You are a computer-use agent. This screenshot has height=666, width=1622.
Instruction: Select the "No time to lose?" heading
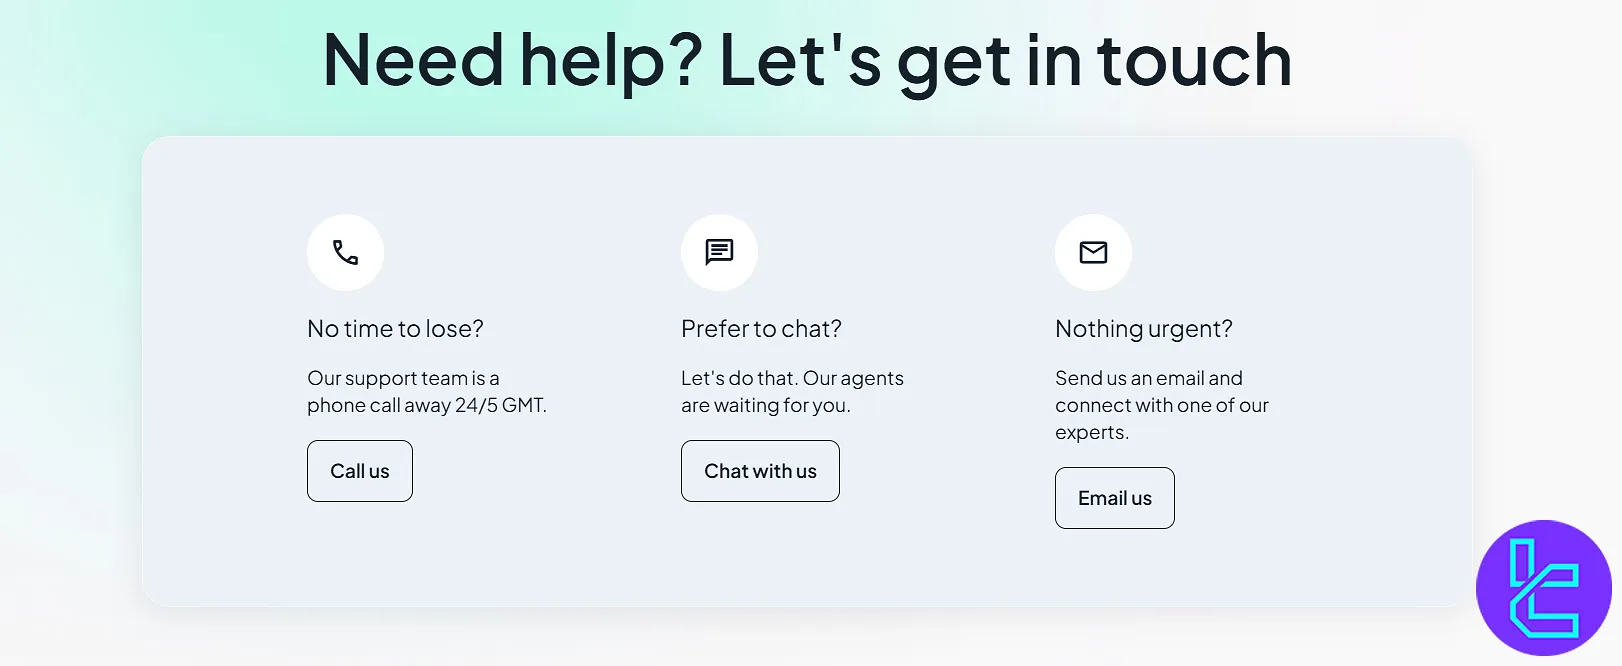(395, 329)
